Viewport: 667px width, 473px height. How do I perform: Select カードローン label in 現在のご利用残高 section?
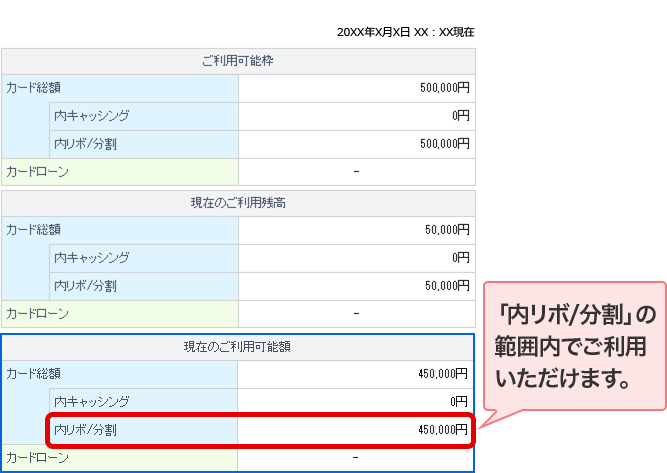click(x=38, y=314)
